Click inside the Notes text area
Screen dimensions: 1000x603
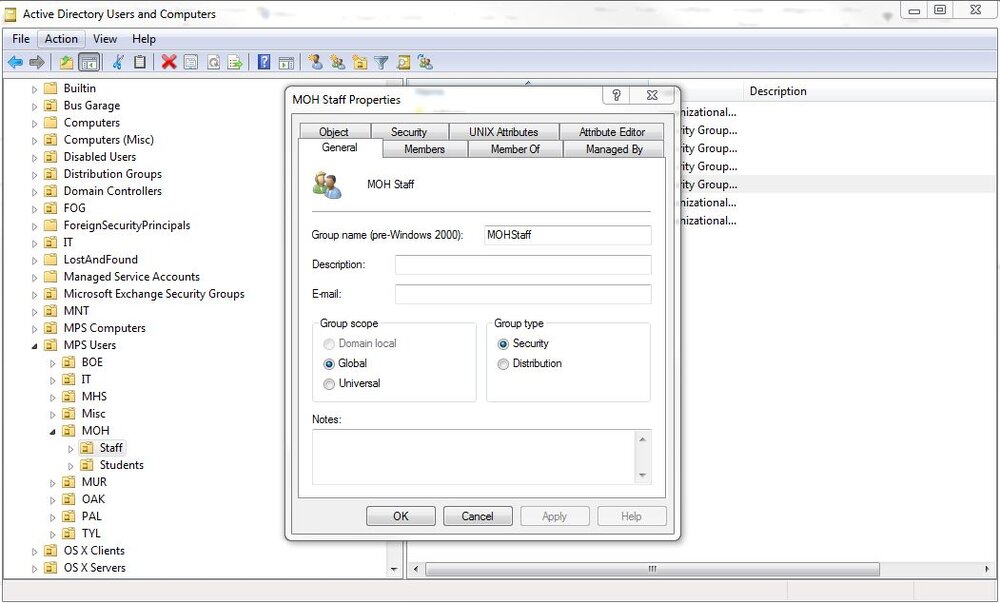(473, 457)
